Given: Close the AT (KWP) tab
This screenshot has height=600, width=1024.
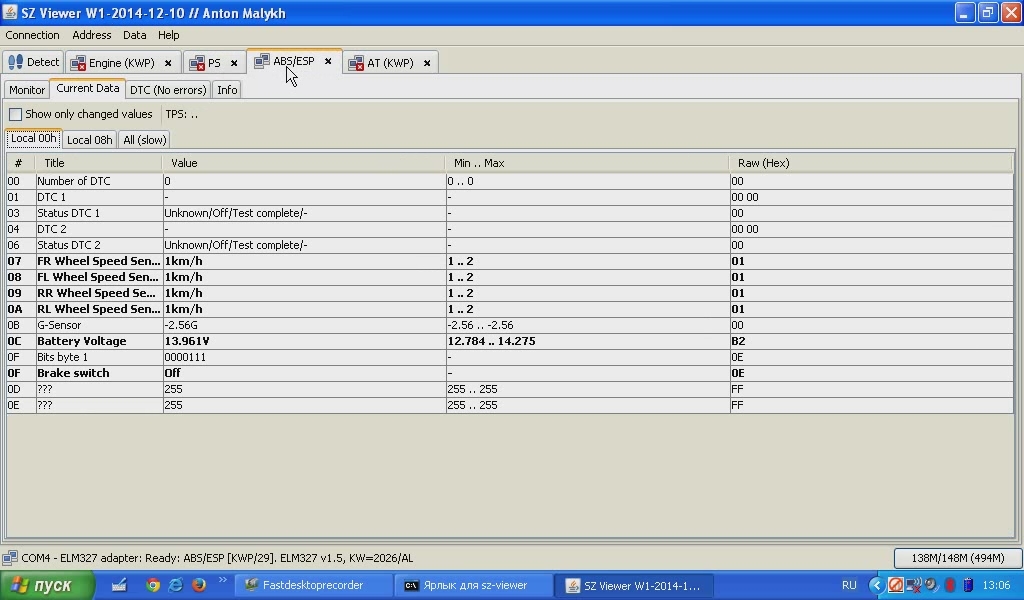Looking at the screenshot, I should click(x=427, y=63).
